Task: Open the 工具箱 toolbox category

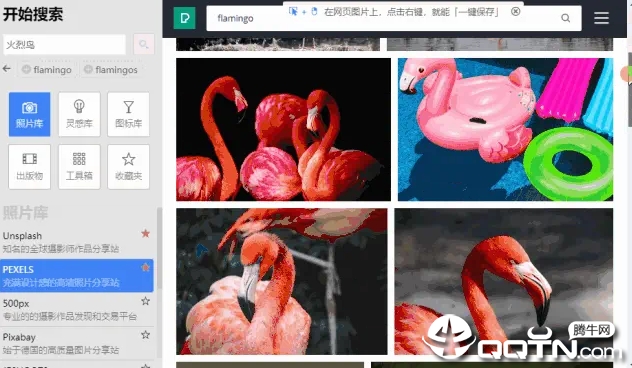Action: coord(79,166)
